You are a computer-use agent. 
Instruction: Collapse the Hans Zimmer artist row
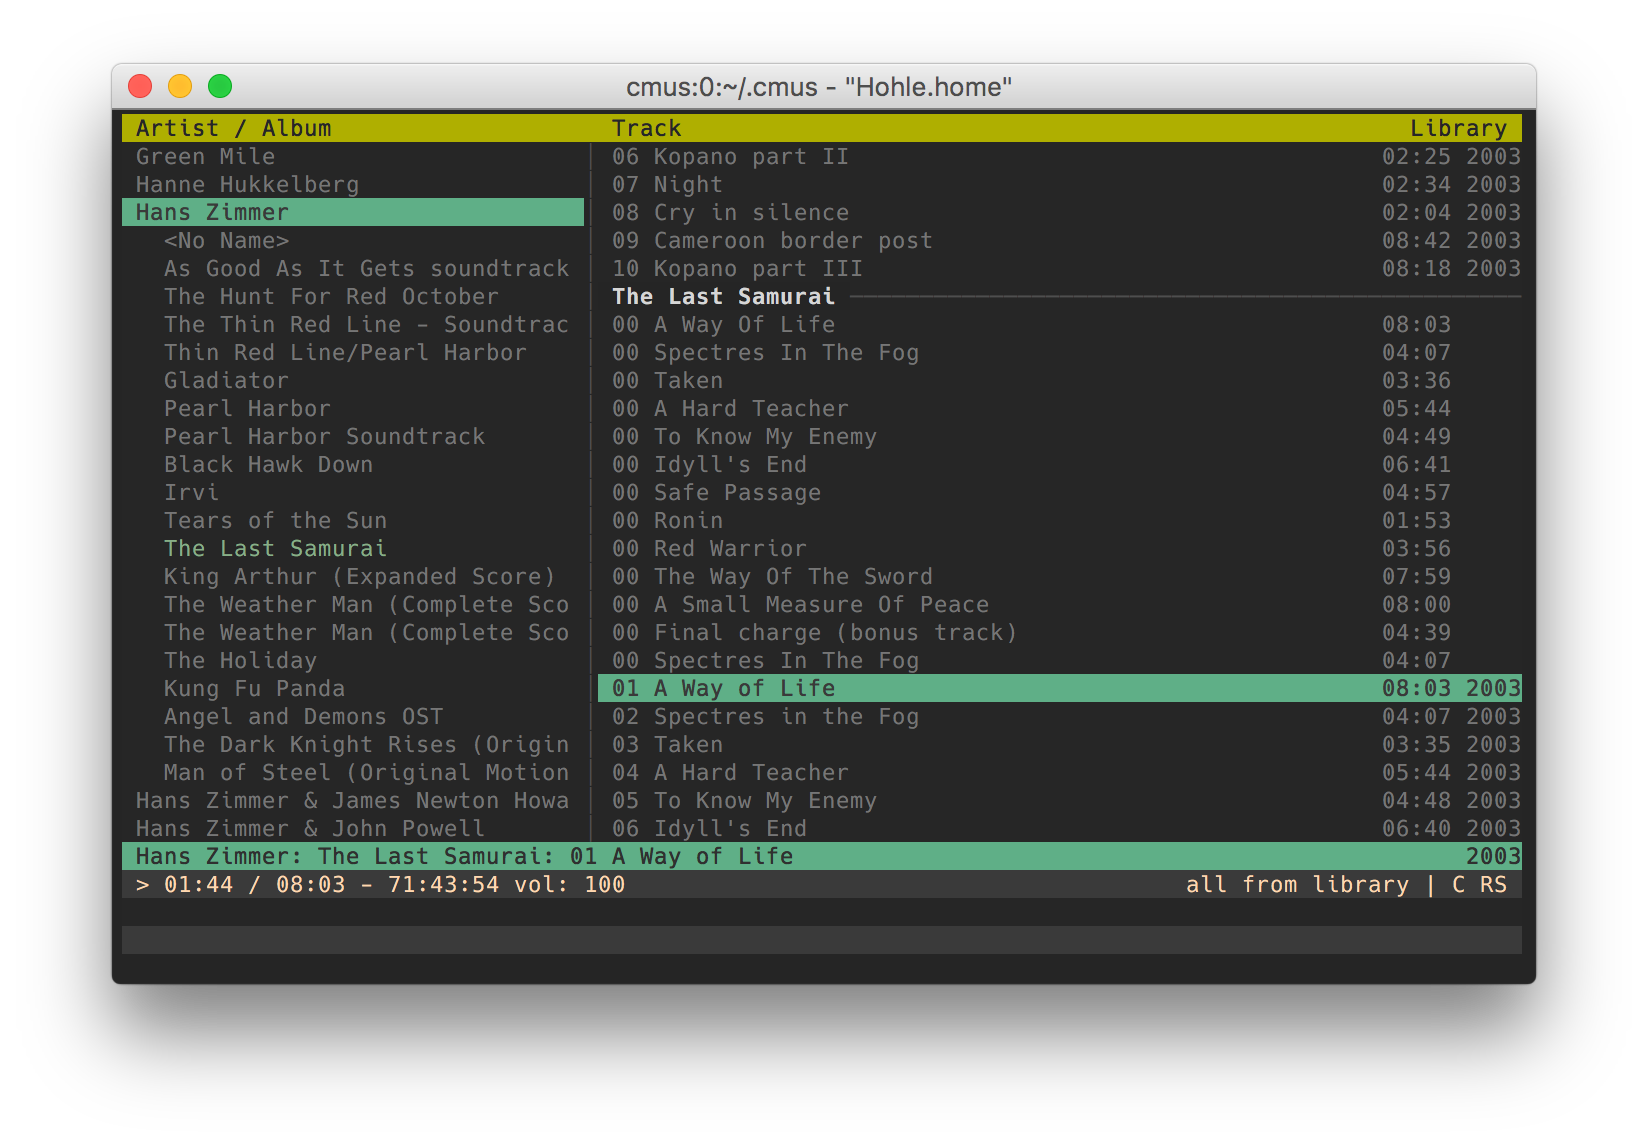353,212
